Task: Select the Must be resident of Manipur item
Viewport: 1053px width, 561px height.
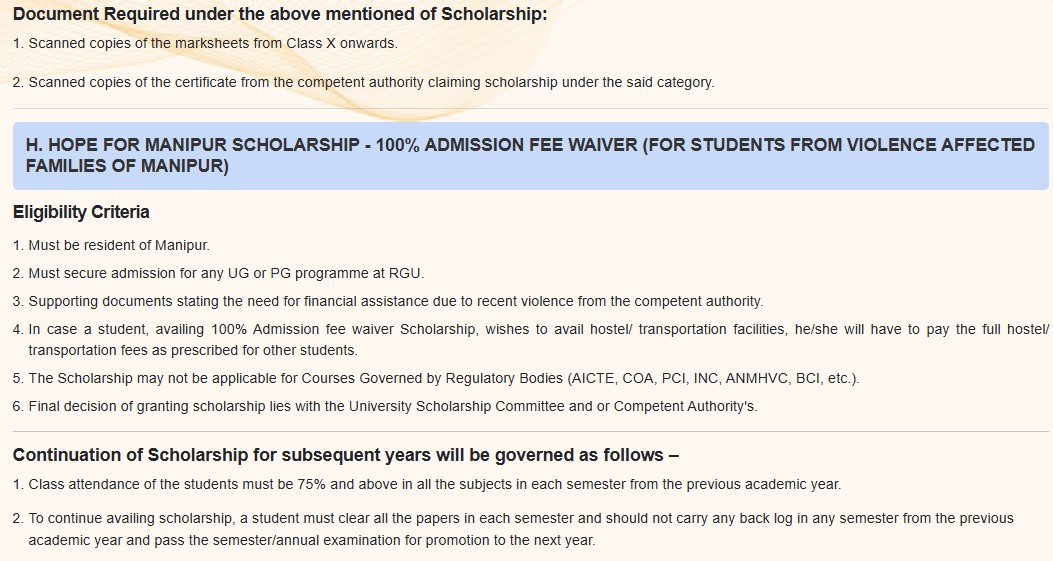Action: 111,245
